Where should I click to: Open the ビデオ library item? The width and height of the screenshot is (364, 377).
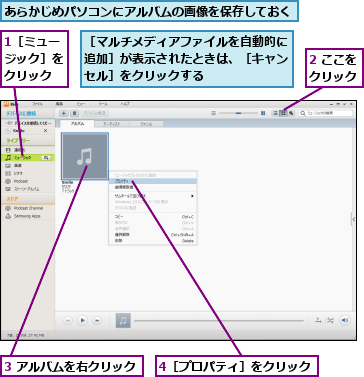28,173
